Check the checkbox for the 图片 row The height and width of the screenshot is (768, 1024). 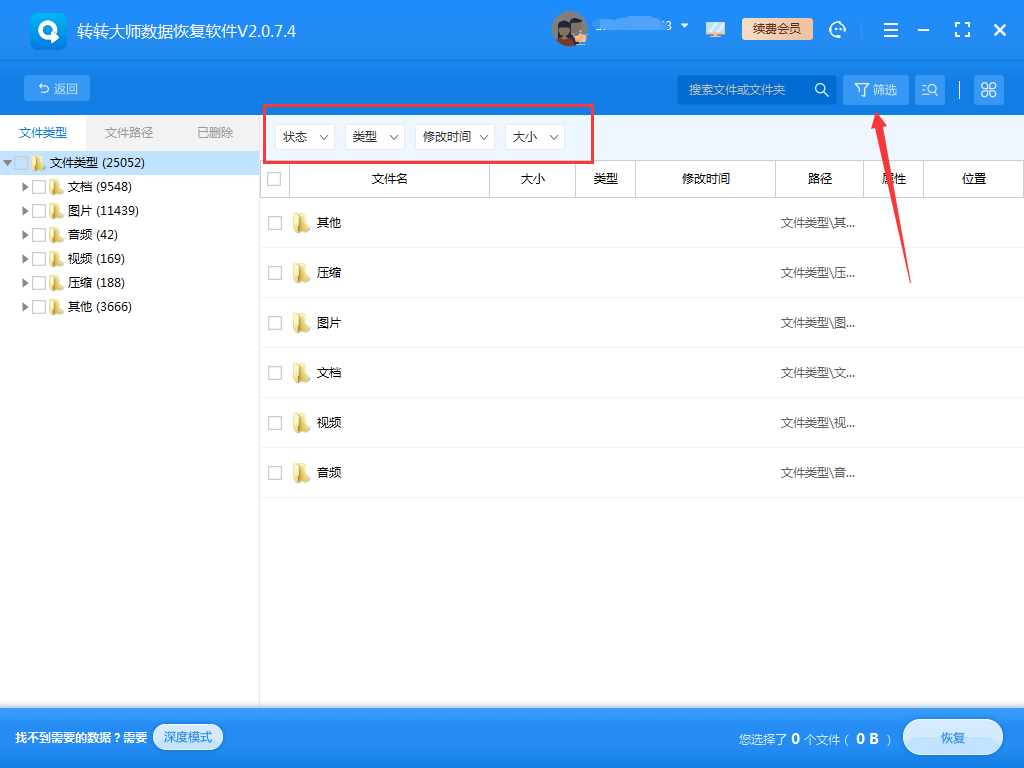275,322
